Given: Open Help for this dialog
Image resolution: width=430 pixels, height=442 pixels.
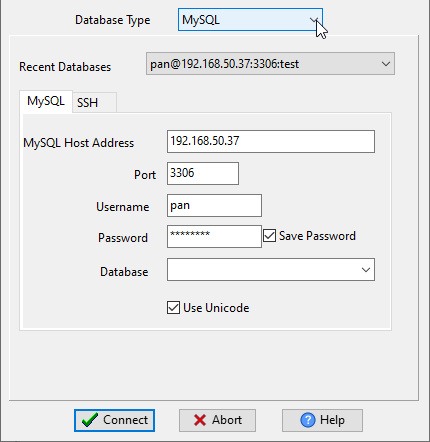Looking at the screenshot, I should coord(322,420).
